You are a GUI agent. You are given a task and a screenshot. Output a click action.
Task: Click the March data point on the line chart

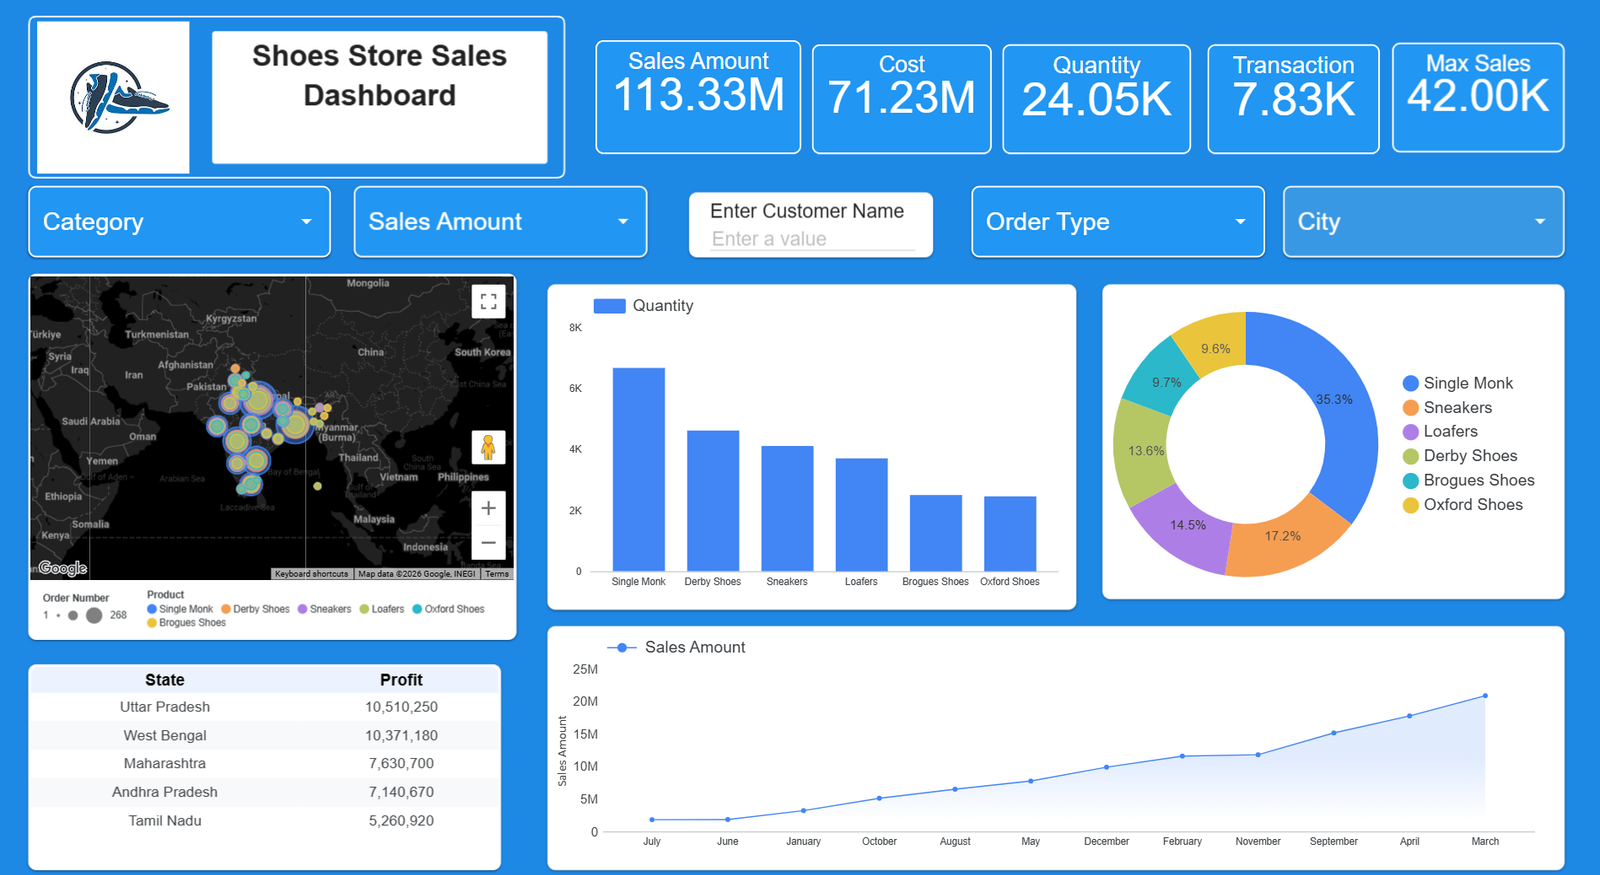(x=1485, y=696)
